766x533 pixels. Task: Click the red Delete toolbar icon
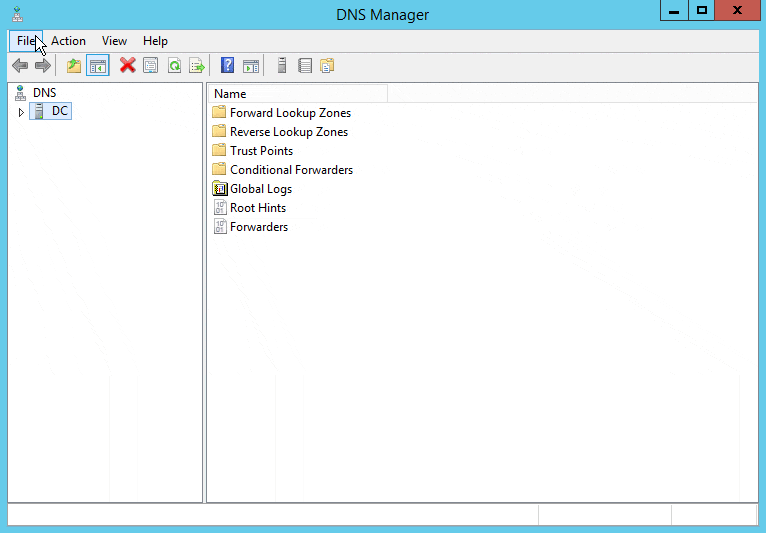click(127, 66)
